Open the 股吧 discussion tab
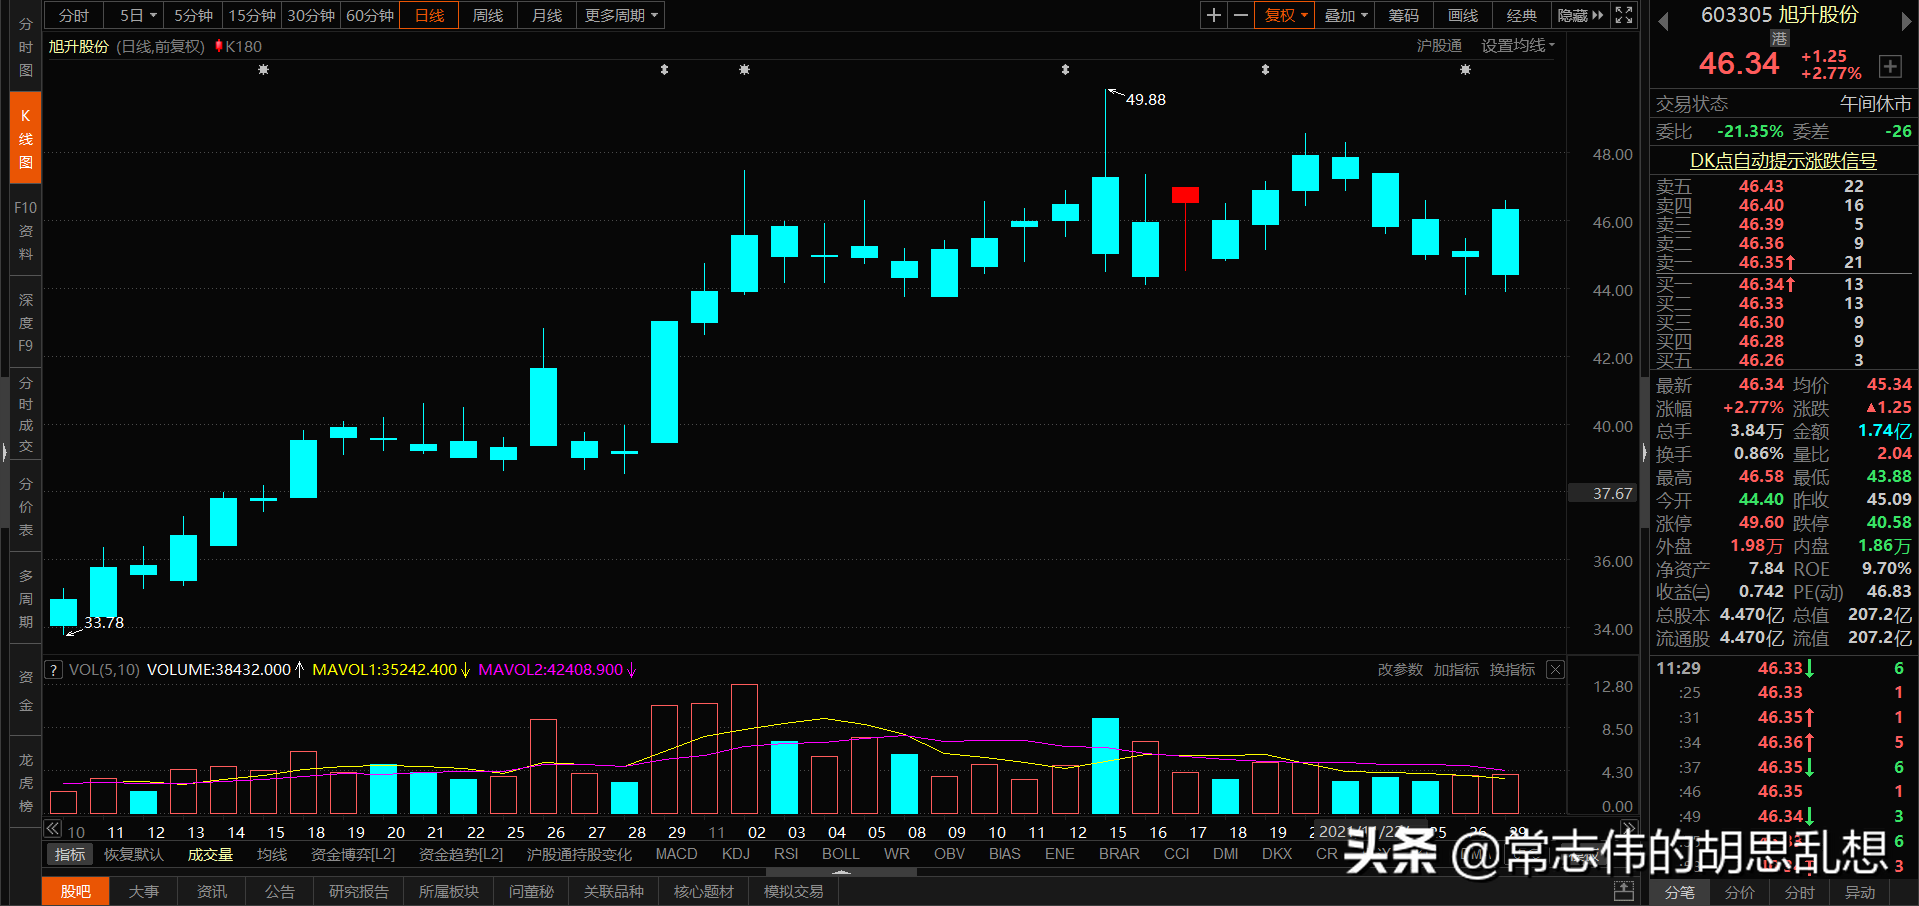Viewport: 1919px width, 906px height. pyautogui.click(x=75, y=890)
